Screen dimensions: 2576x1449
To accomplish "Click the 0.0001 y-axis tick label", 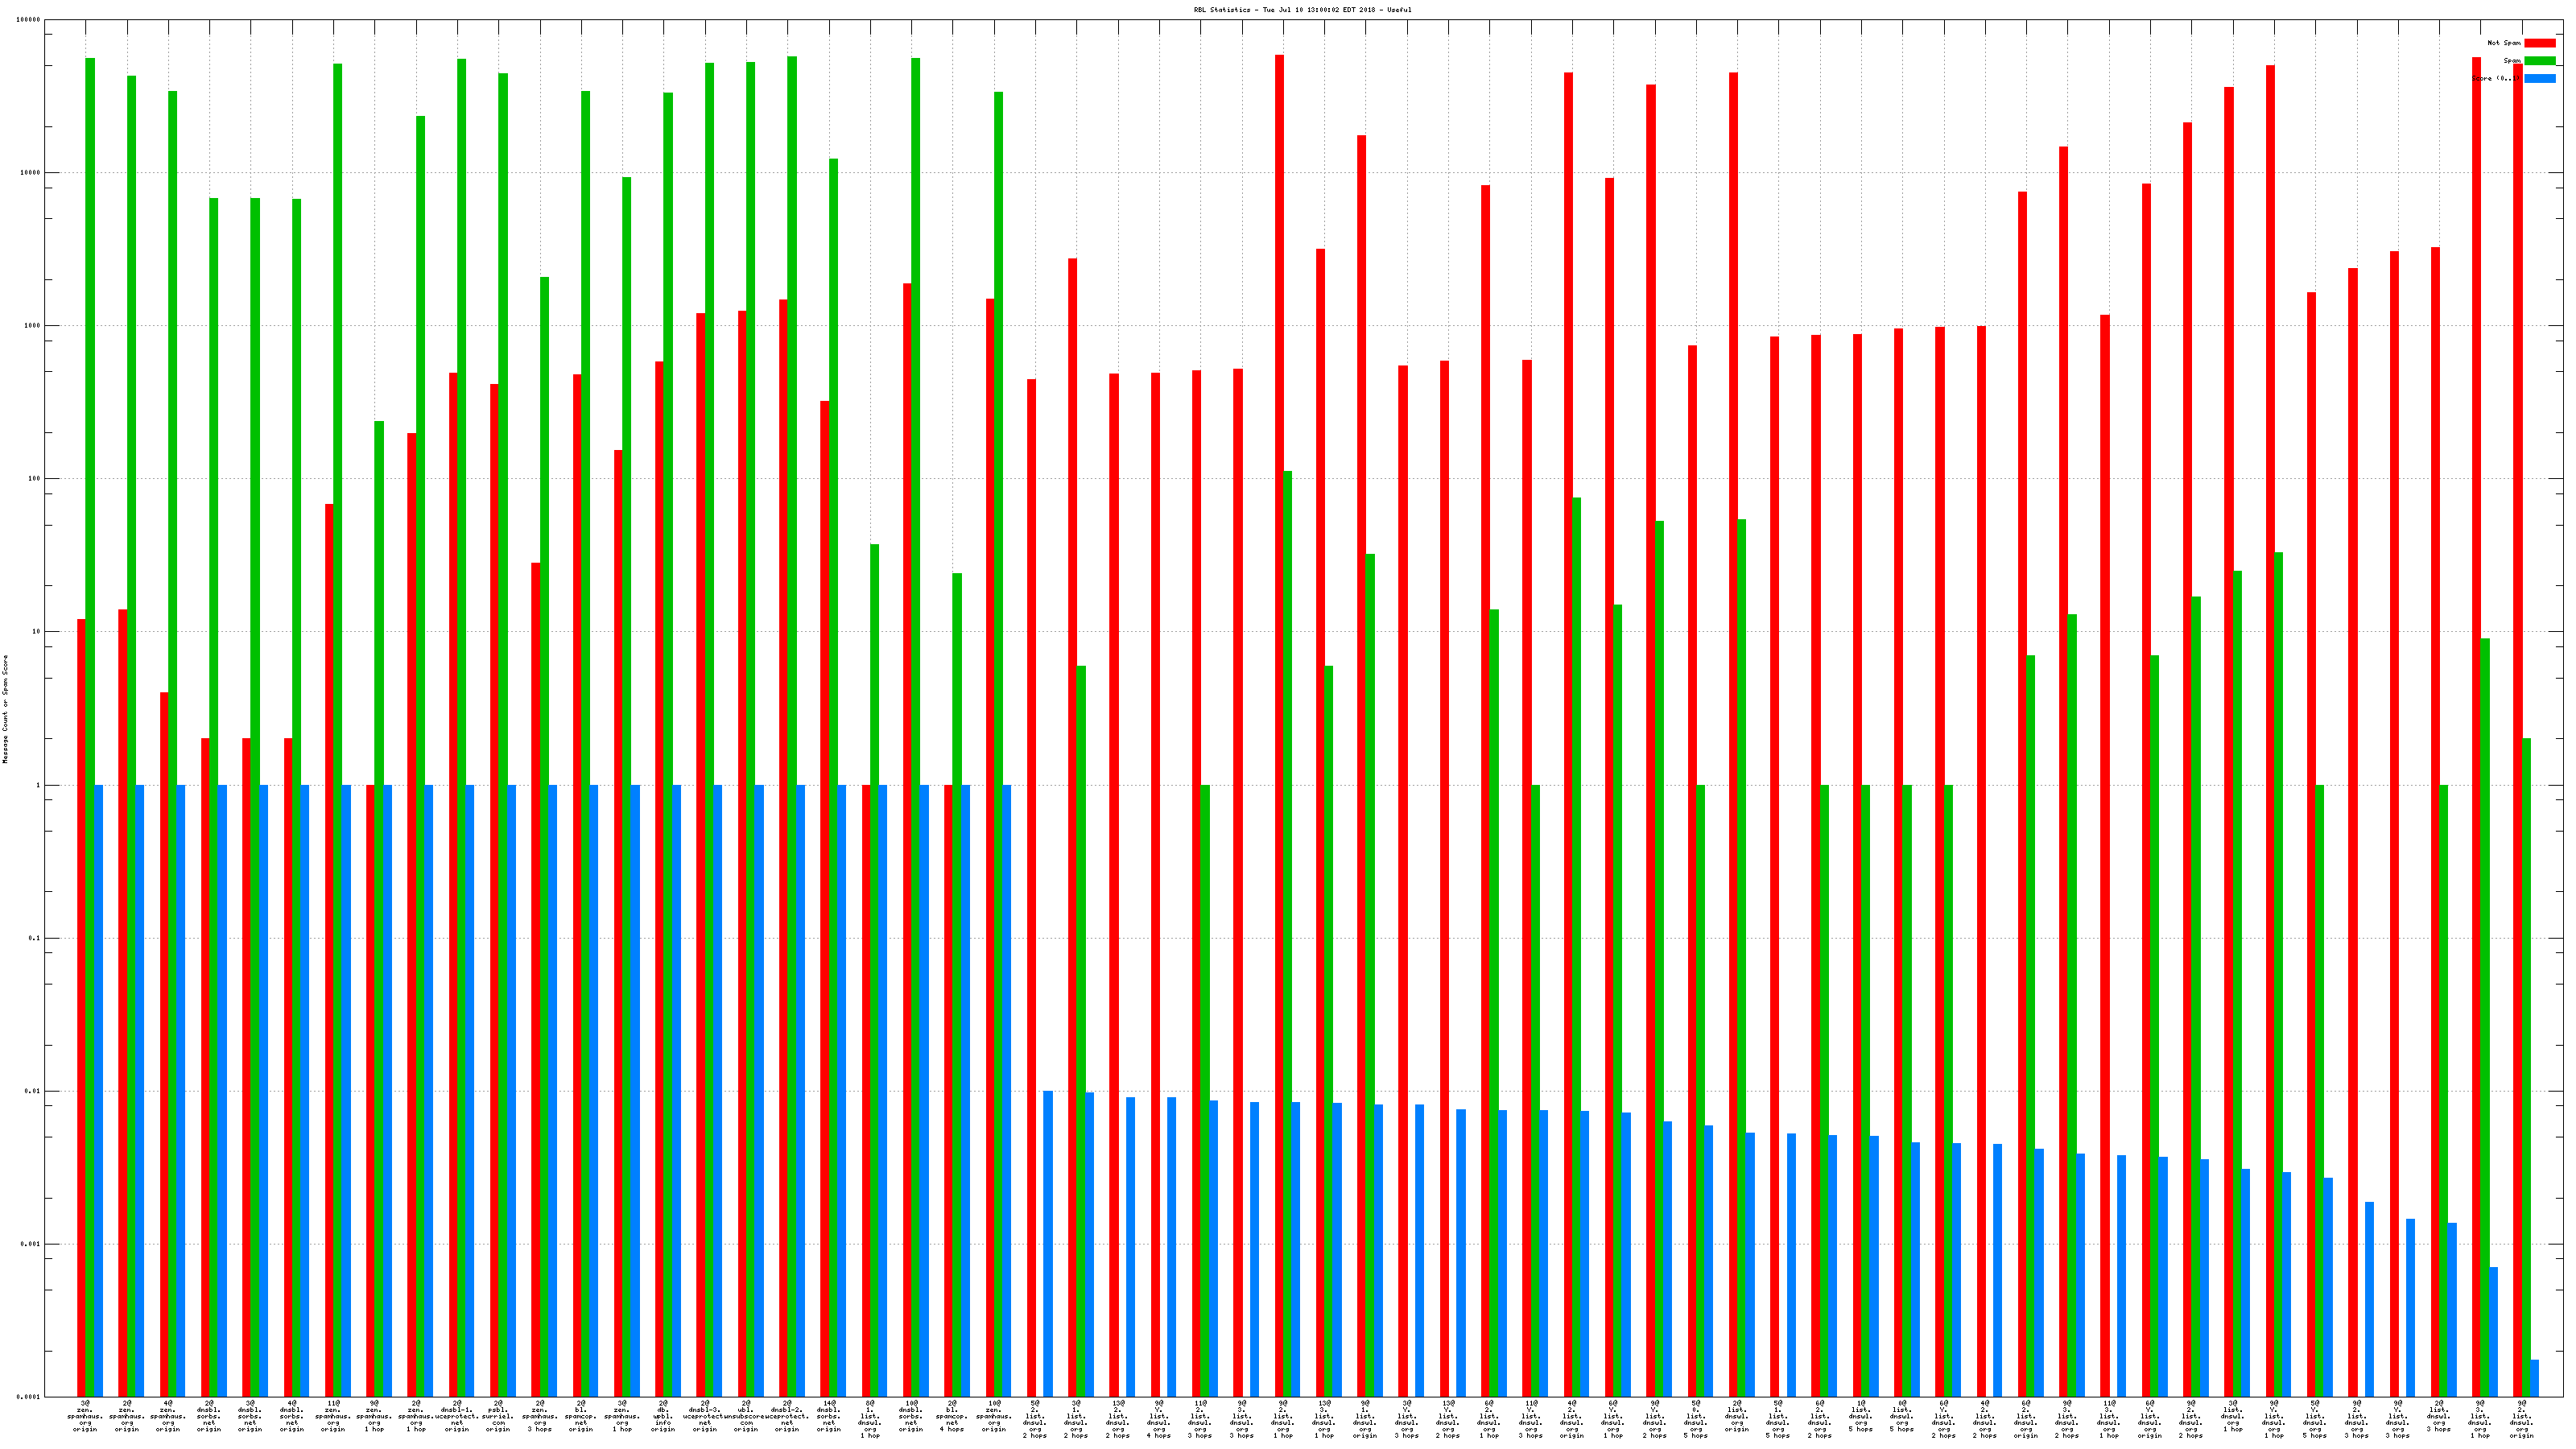I will [29, 1397].
